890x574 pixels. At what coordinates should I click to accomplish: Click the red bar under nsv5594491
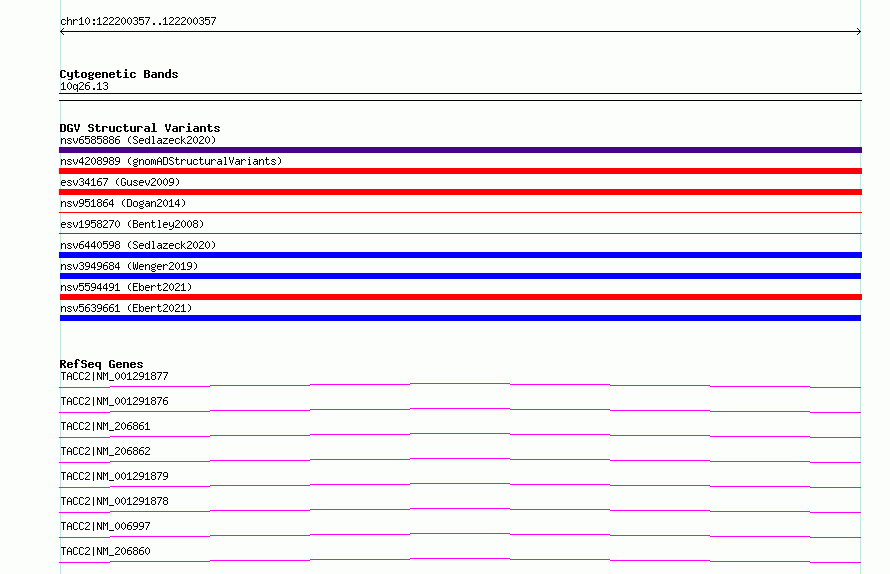tap(460, 297)
